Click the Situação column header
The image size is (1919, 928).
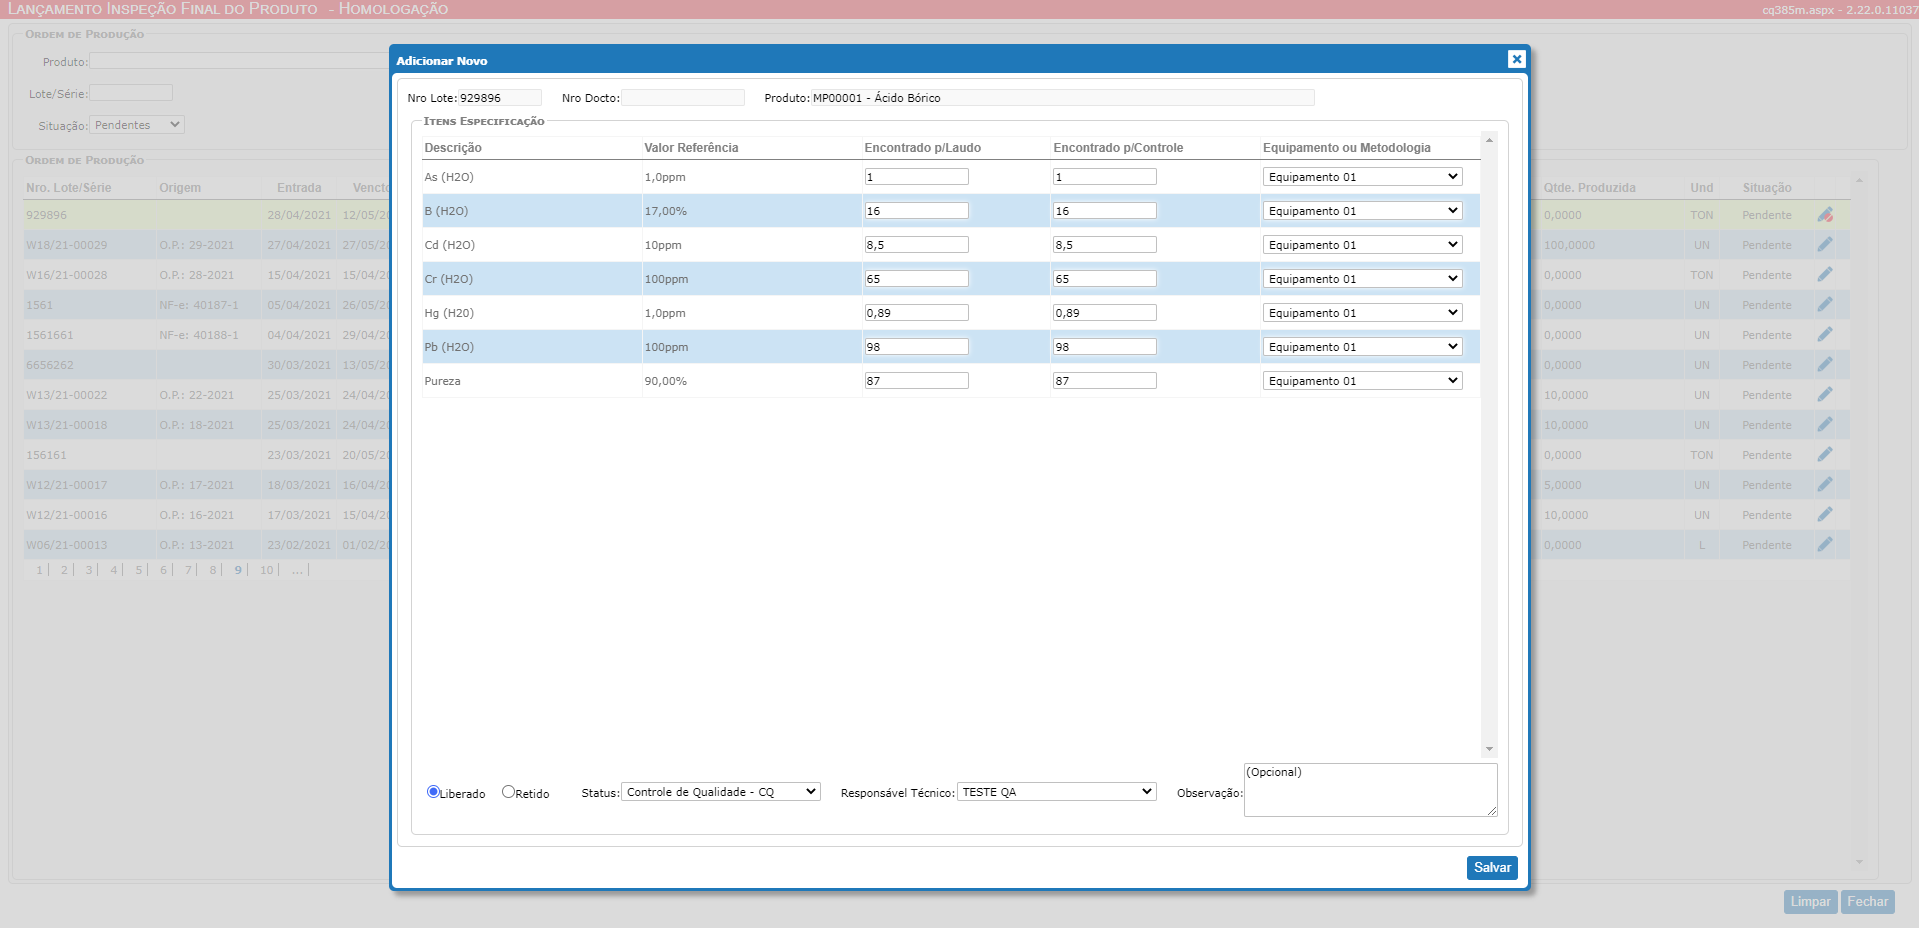[1767, 188]
